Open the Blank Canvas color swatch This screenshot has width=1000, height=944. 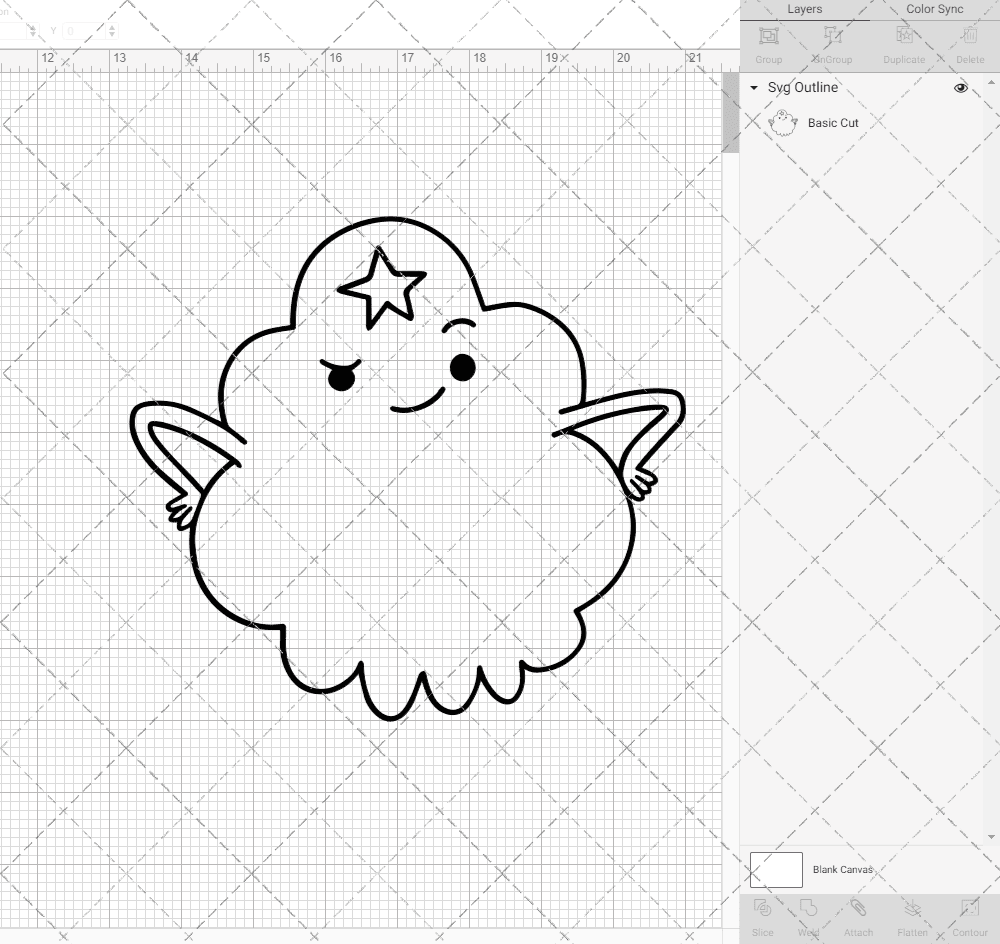coord(775,869)
